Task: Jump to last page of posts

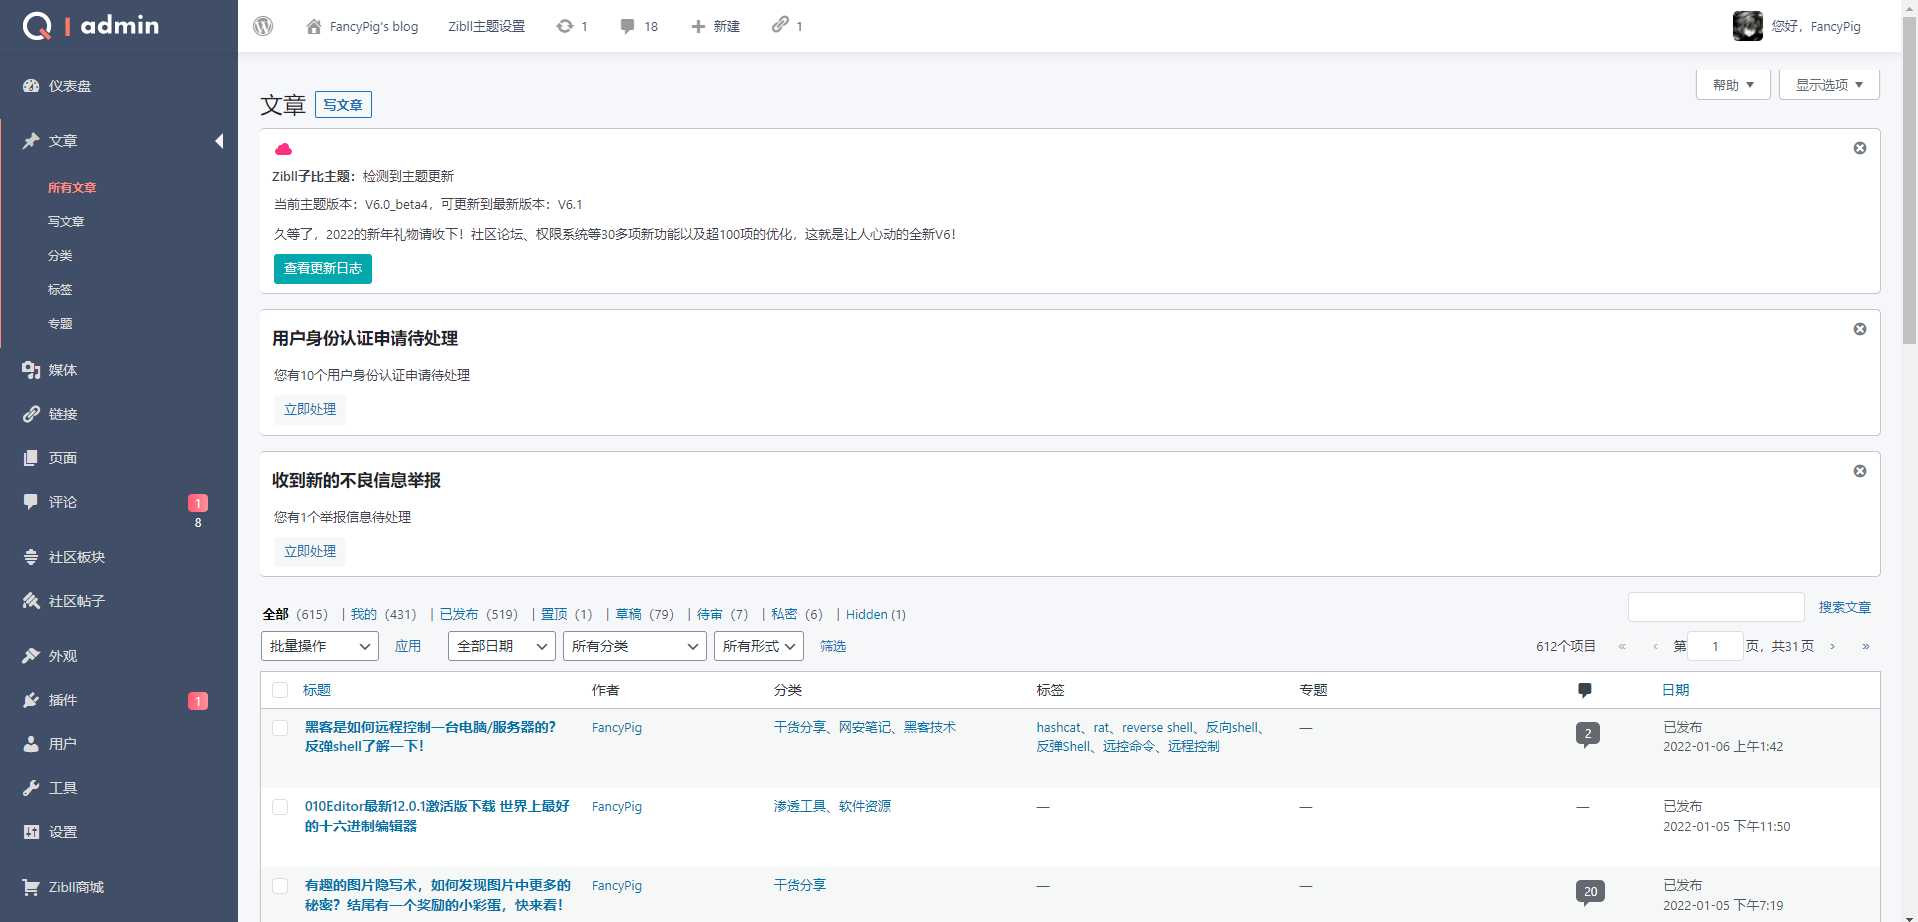Action: pos(1866,646)
